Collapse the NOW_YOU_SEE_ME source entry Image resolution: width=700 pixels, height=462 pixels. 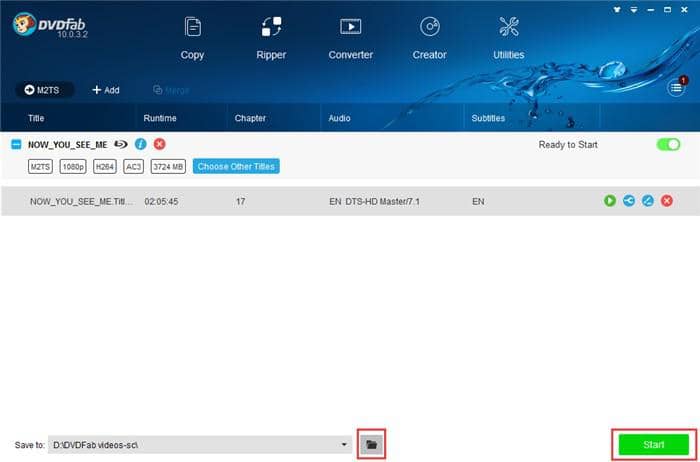(x=16, y=145)
